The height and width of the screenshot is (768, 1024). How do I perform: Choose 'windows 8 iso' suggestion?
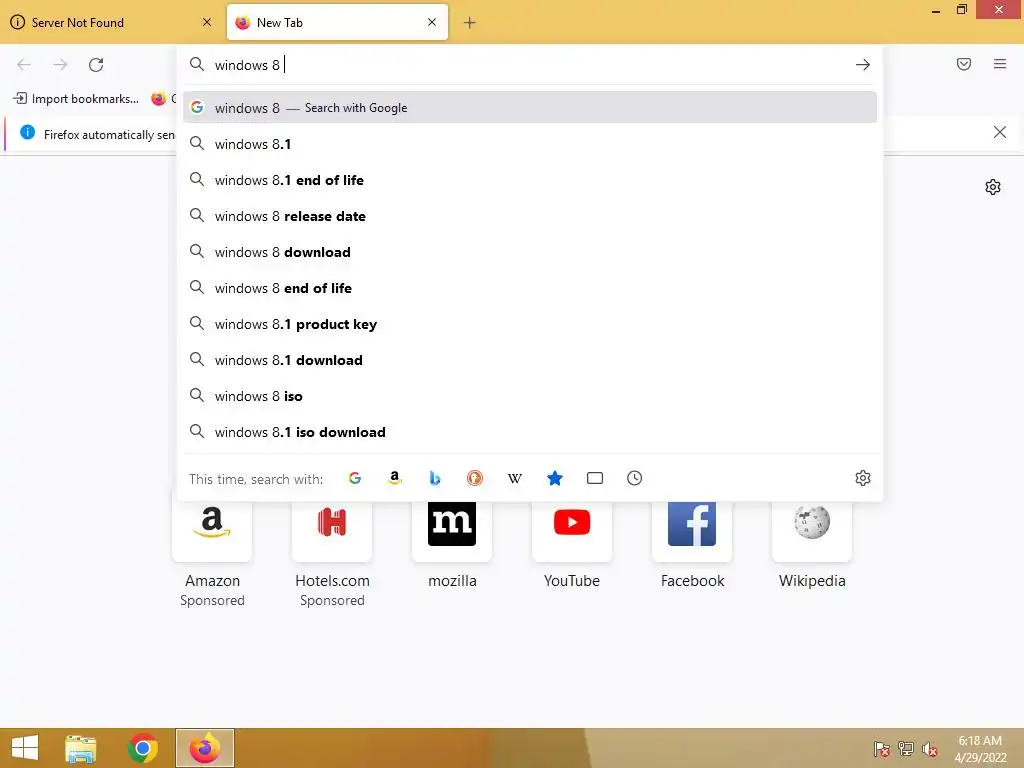[530, 396]
